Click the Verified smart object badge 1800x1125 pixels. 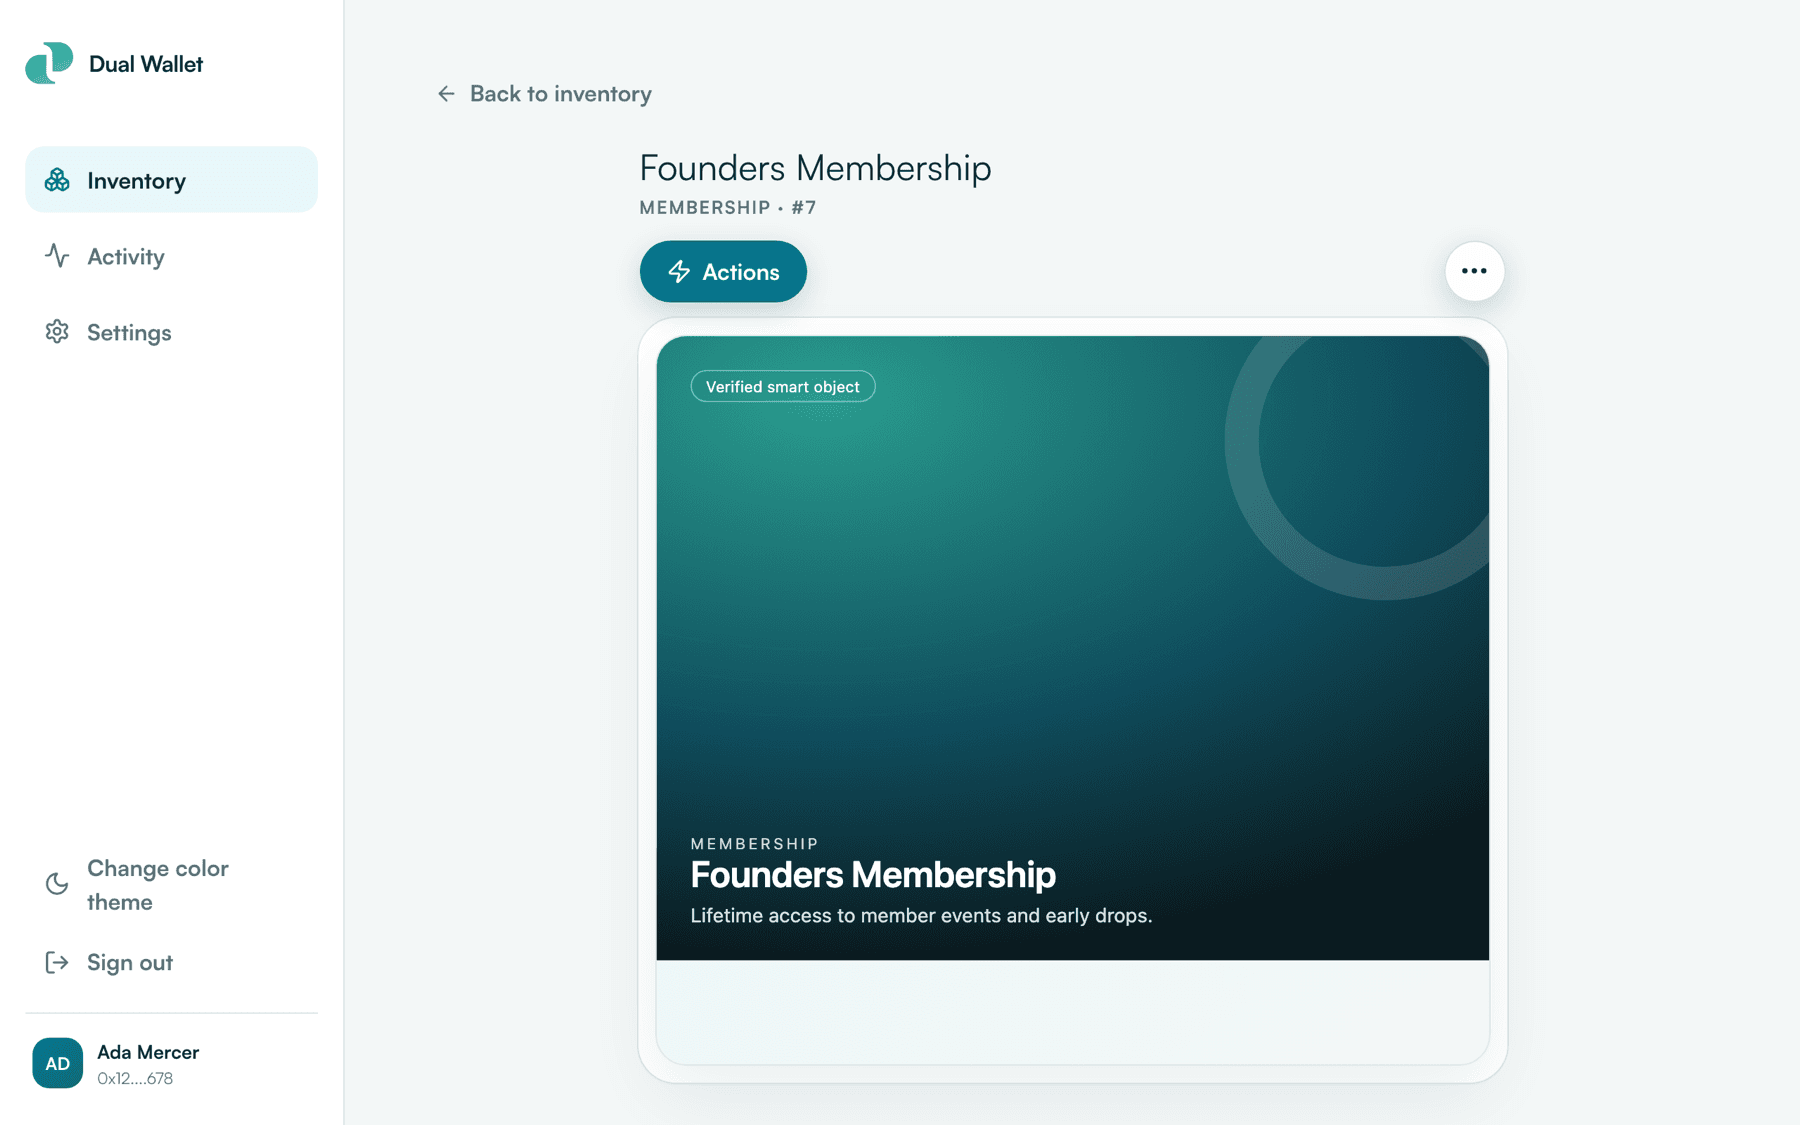click(783, 387)
